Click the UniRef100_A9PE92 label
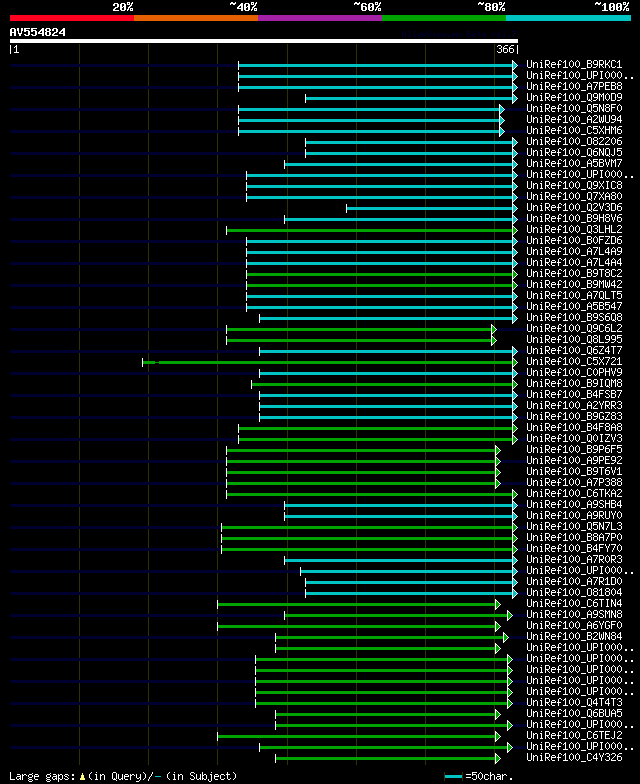The height and width of the screenshot is (784, 640). click(x=574, y=460)
